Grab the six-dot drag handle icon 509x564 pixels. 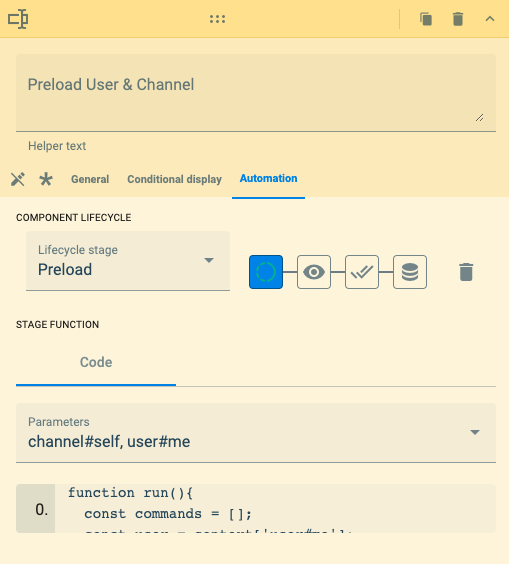point(217,19)
